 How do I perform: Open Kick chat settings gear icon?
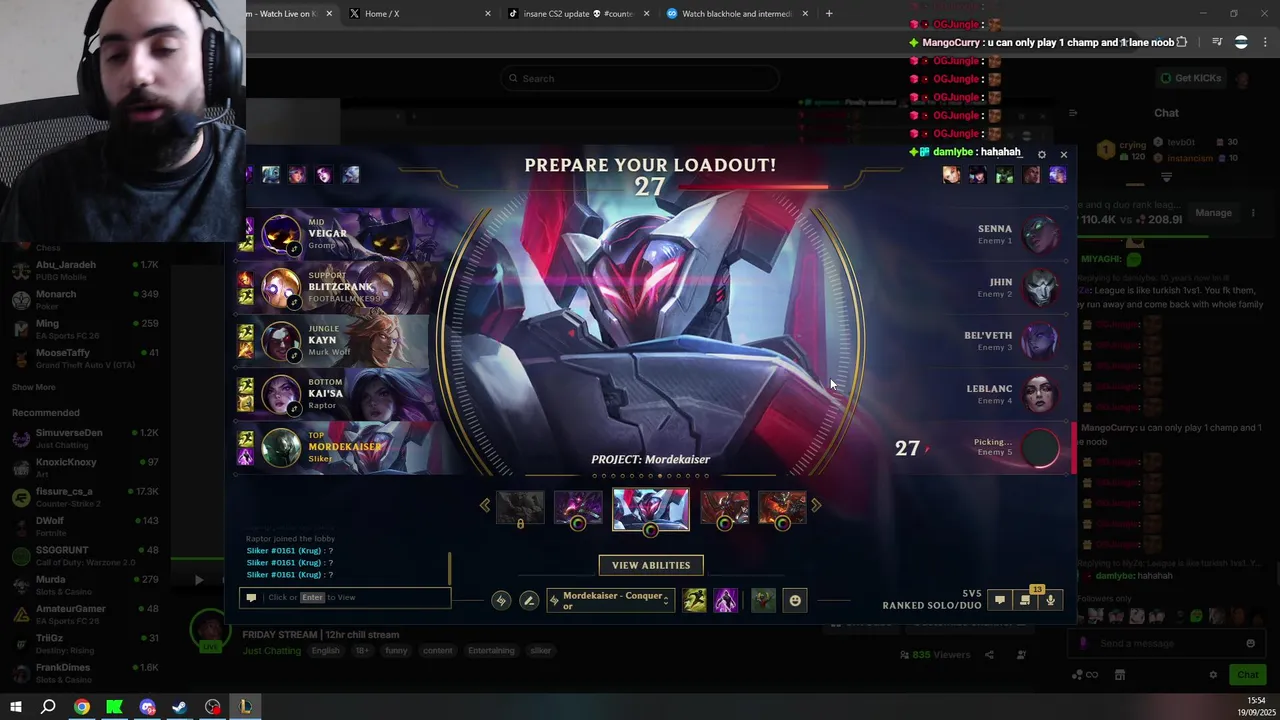1214,675
